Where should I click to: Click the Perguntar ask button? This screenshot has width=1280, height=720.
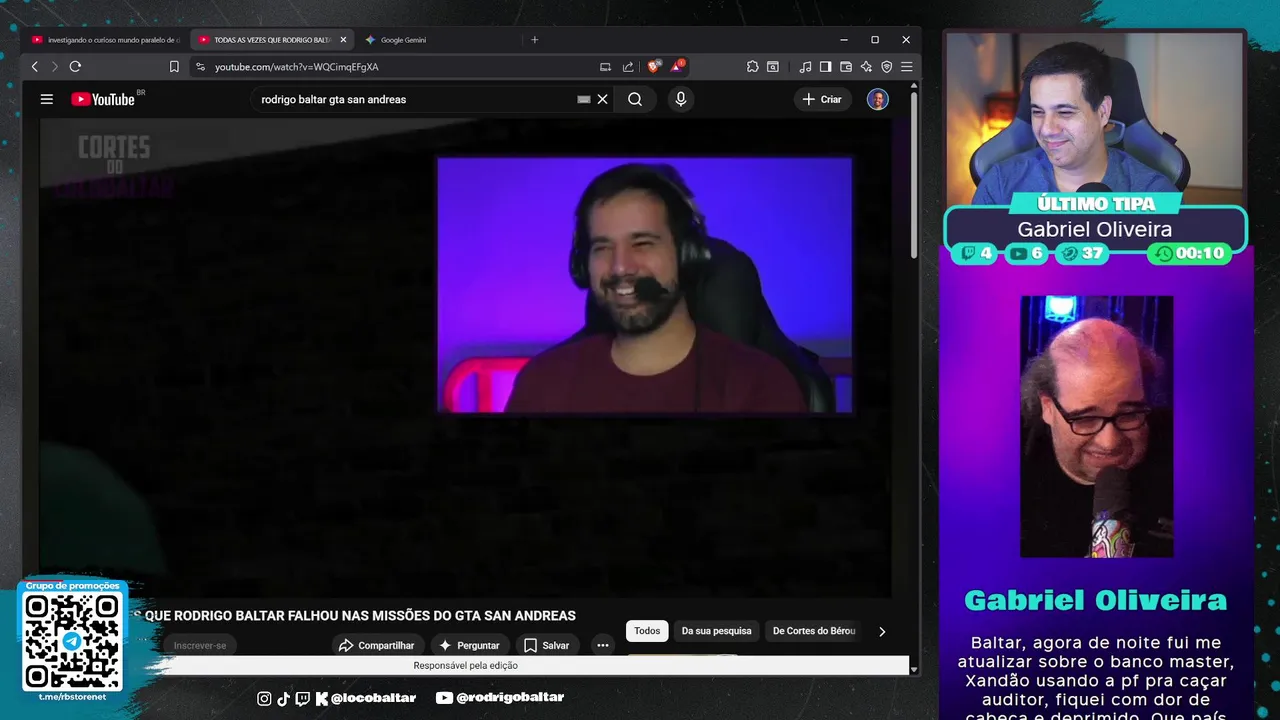pos(469,645)
